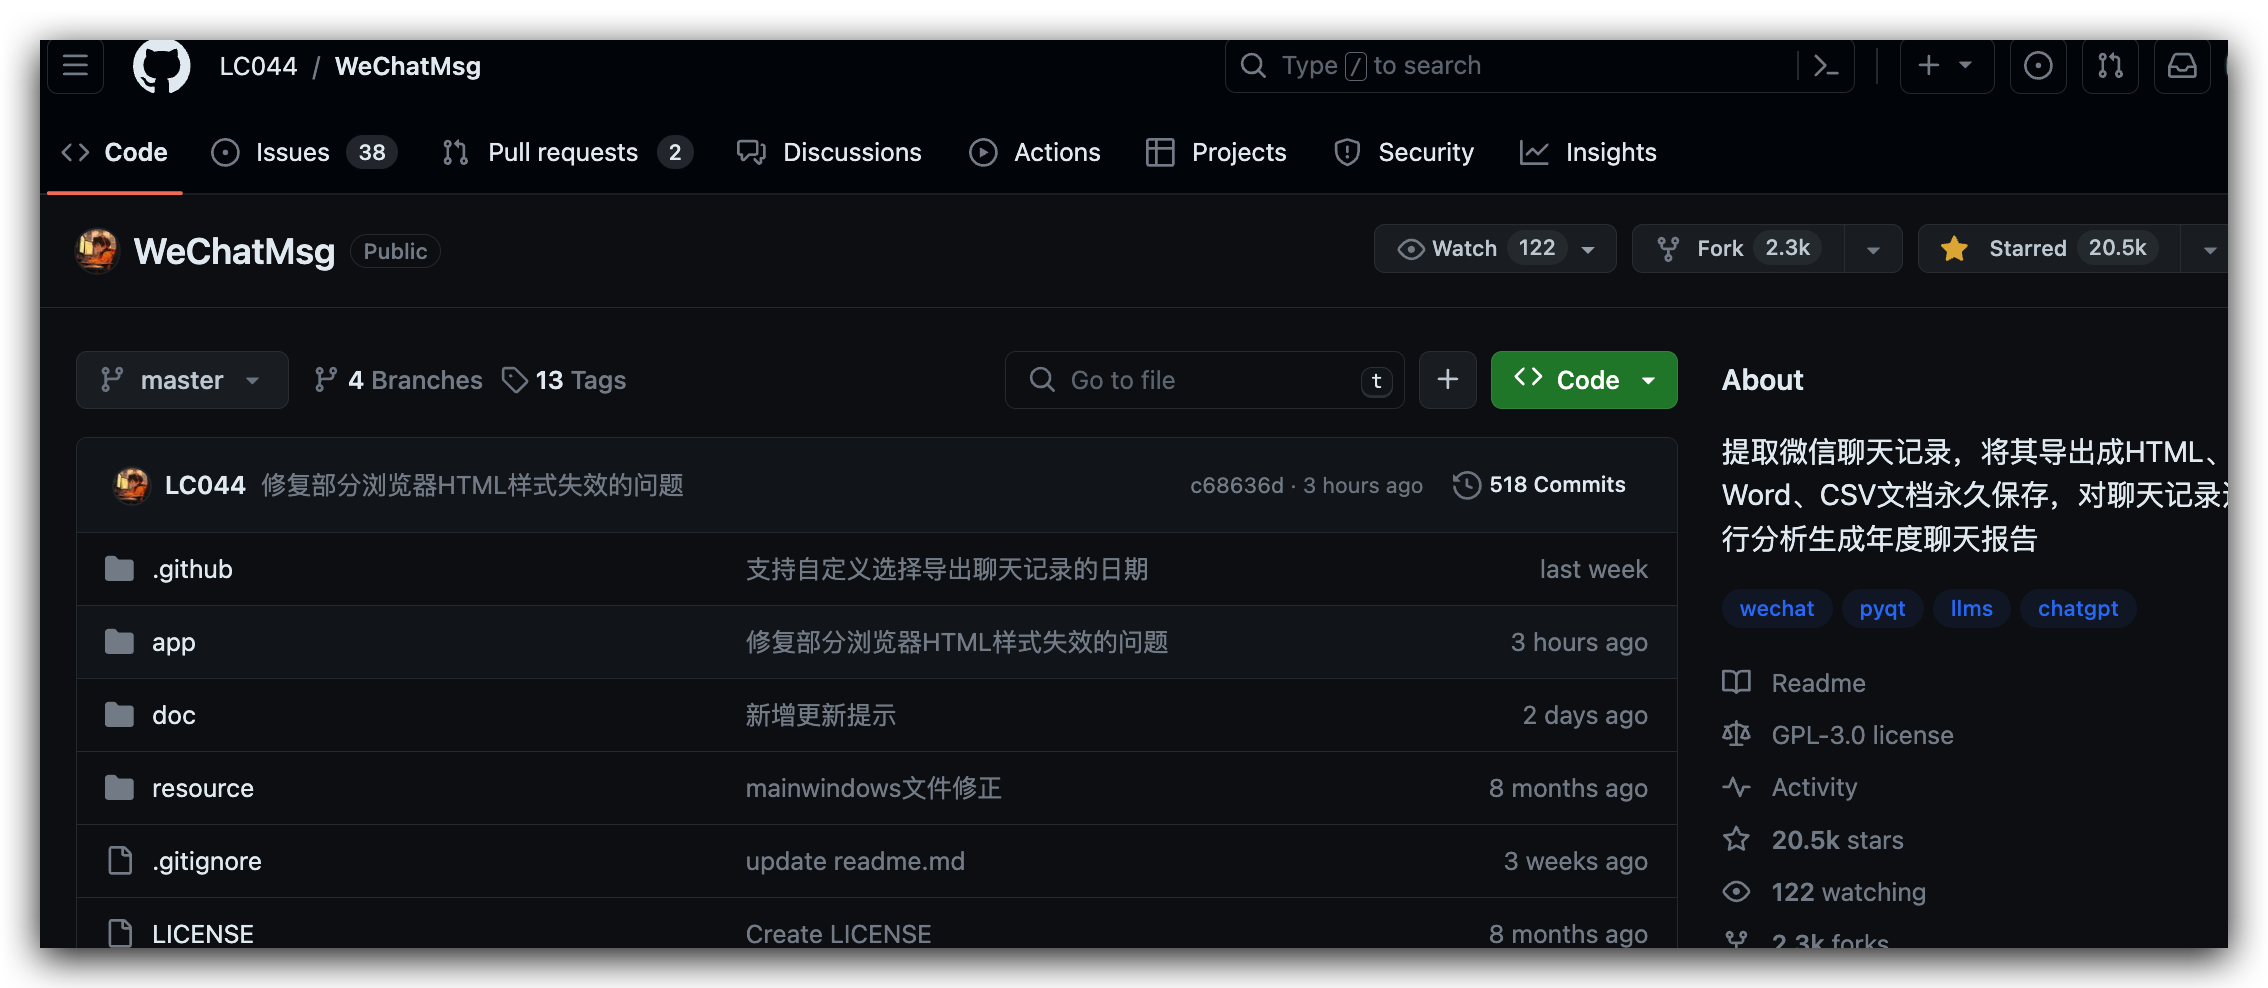Image resolution: width=2268 pixels, height=988 pixels.
Task: Open the command palette icon
Action: (1826, 66)
